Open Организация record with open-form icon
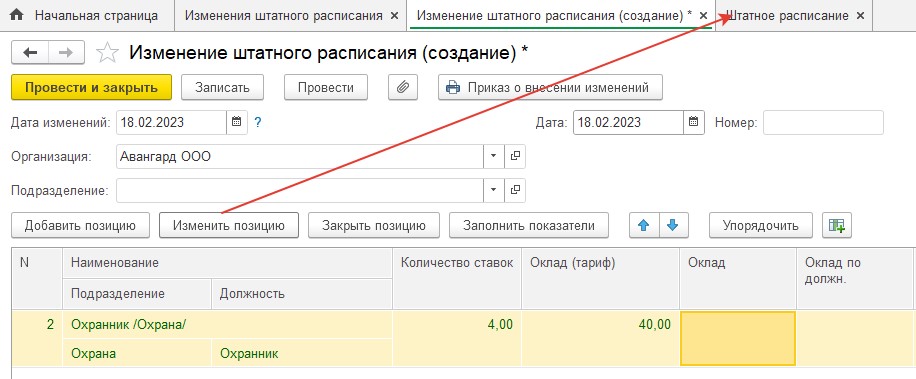 point(515,156)
